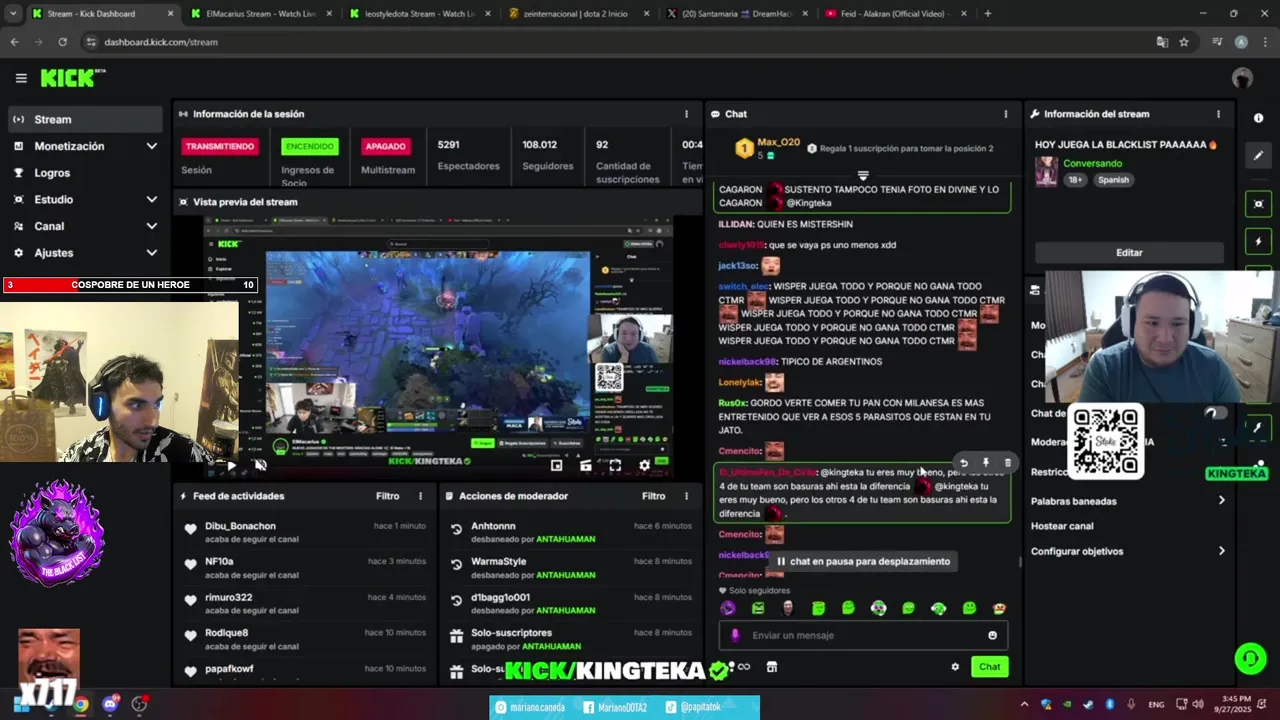Open stream information panel options menu

[x=1218, y=114]
